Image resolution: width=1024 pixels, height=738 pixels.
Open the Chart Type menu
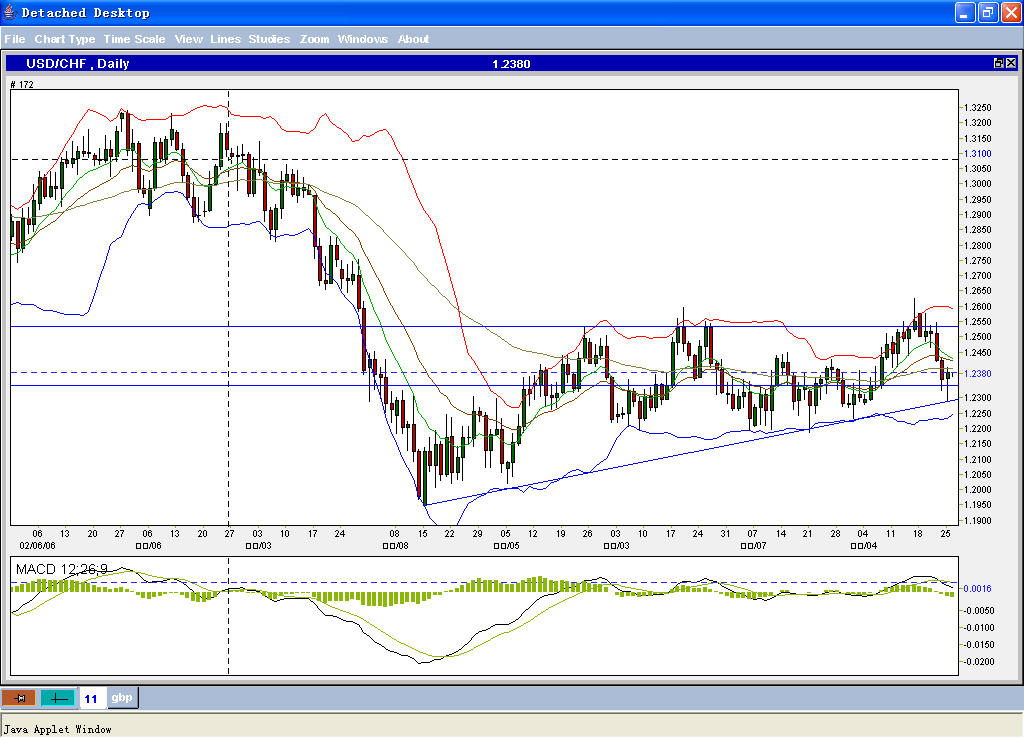point(65,39)
